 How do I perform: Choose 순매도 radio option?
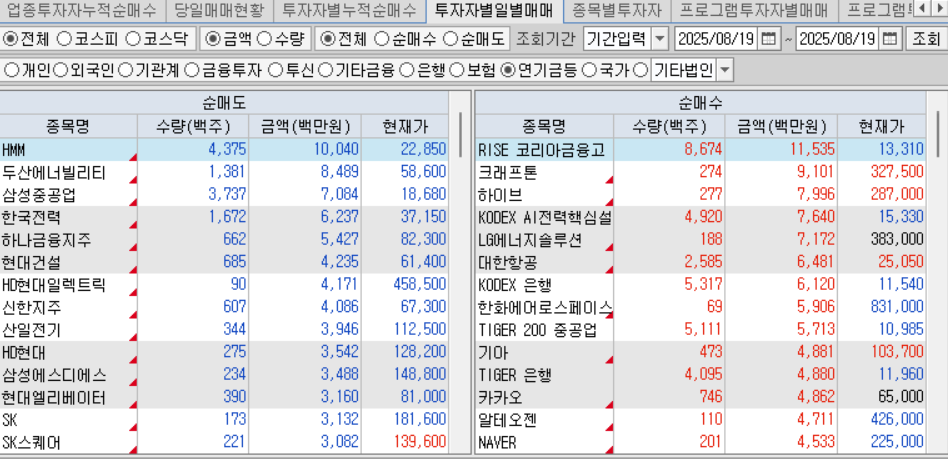pos(450,39)
